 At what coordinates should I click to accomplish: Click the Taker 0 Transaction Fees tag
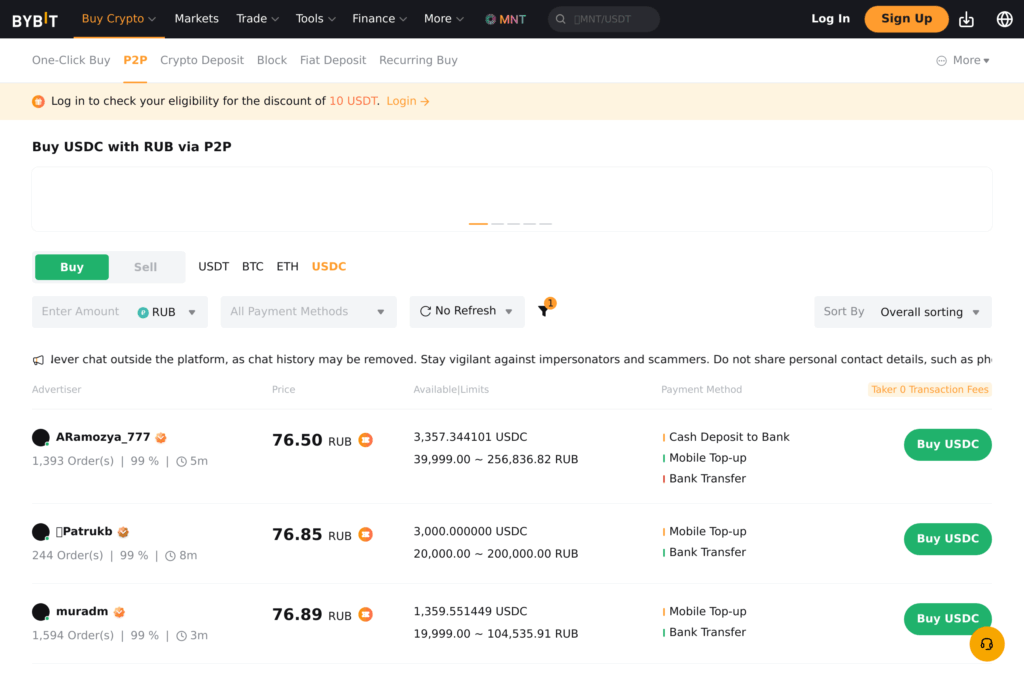[x=929, y=389]
